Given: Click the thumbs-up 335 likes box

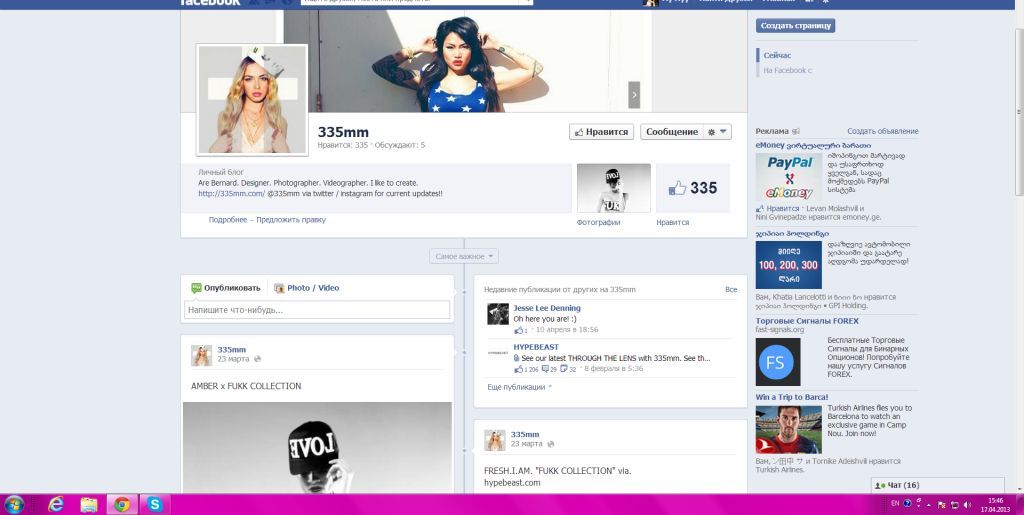Looking at the screenshot, I should point(693,188).
